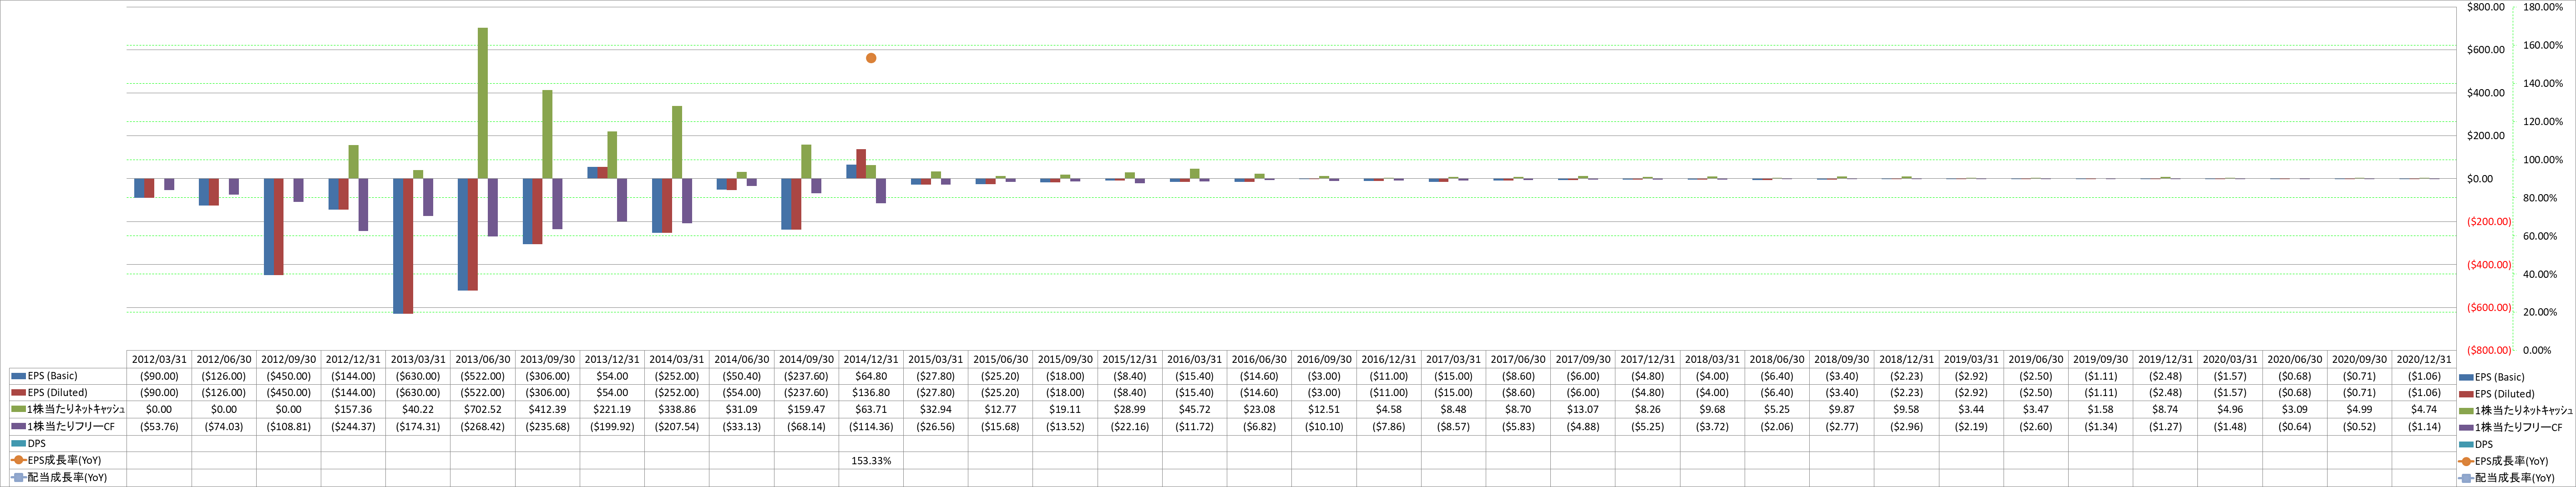2576x487 pixels.
Task: Click the $157.36 net cash cell
Action: pos(353,410)
